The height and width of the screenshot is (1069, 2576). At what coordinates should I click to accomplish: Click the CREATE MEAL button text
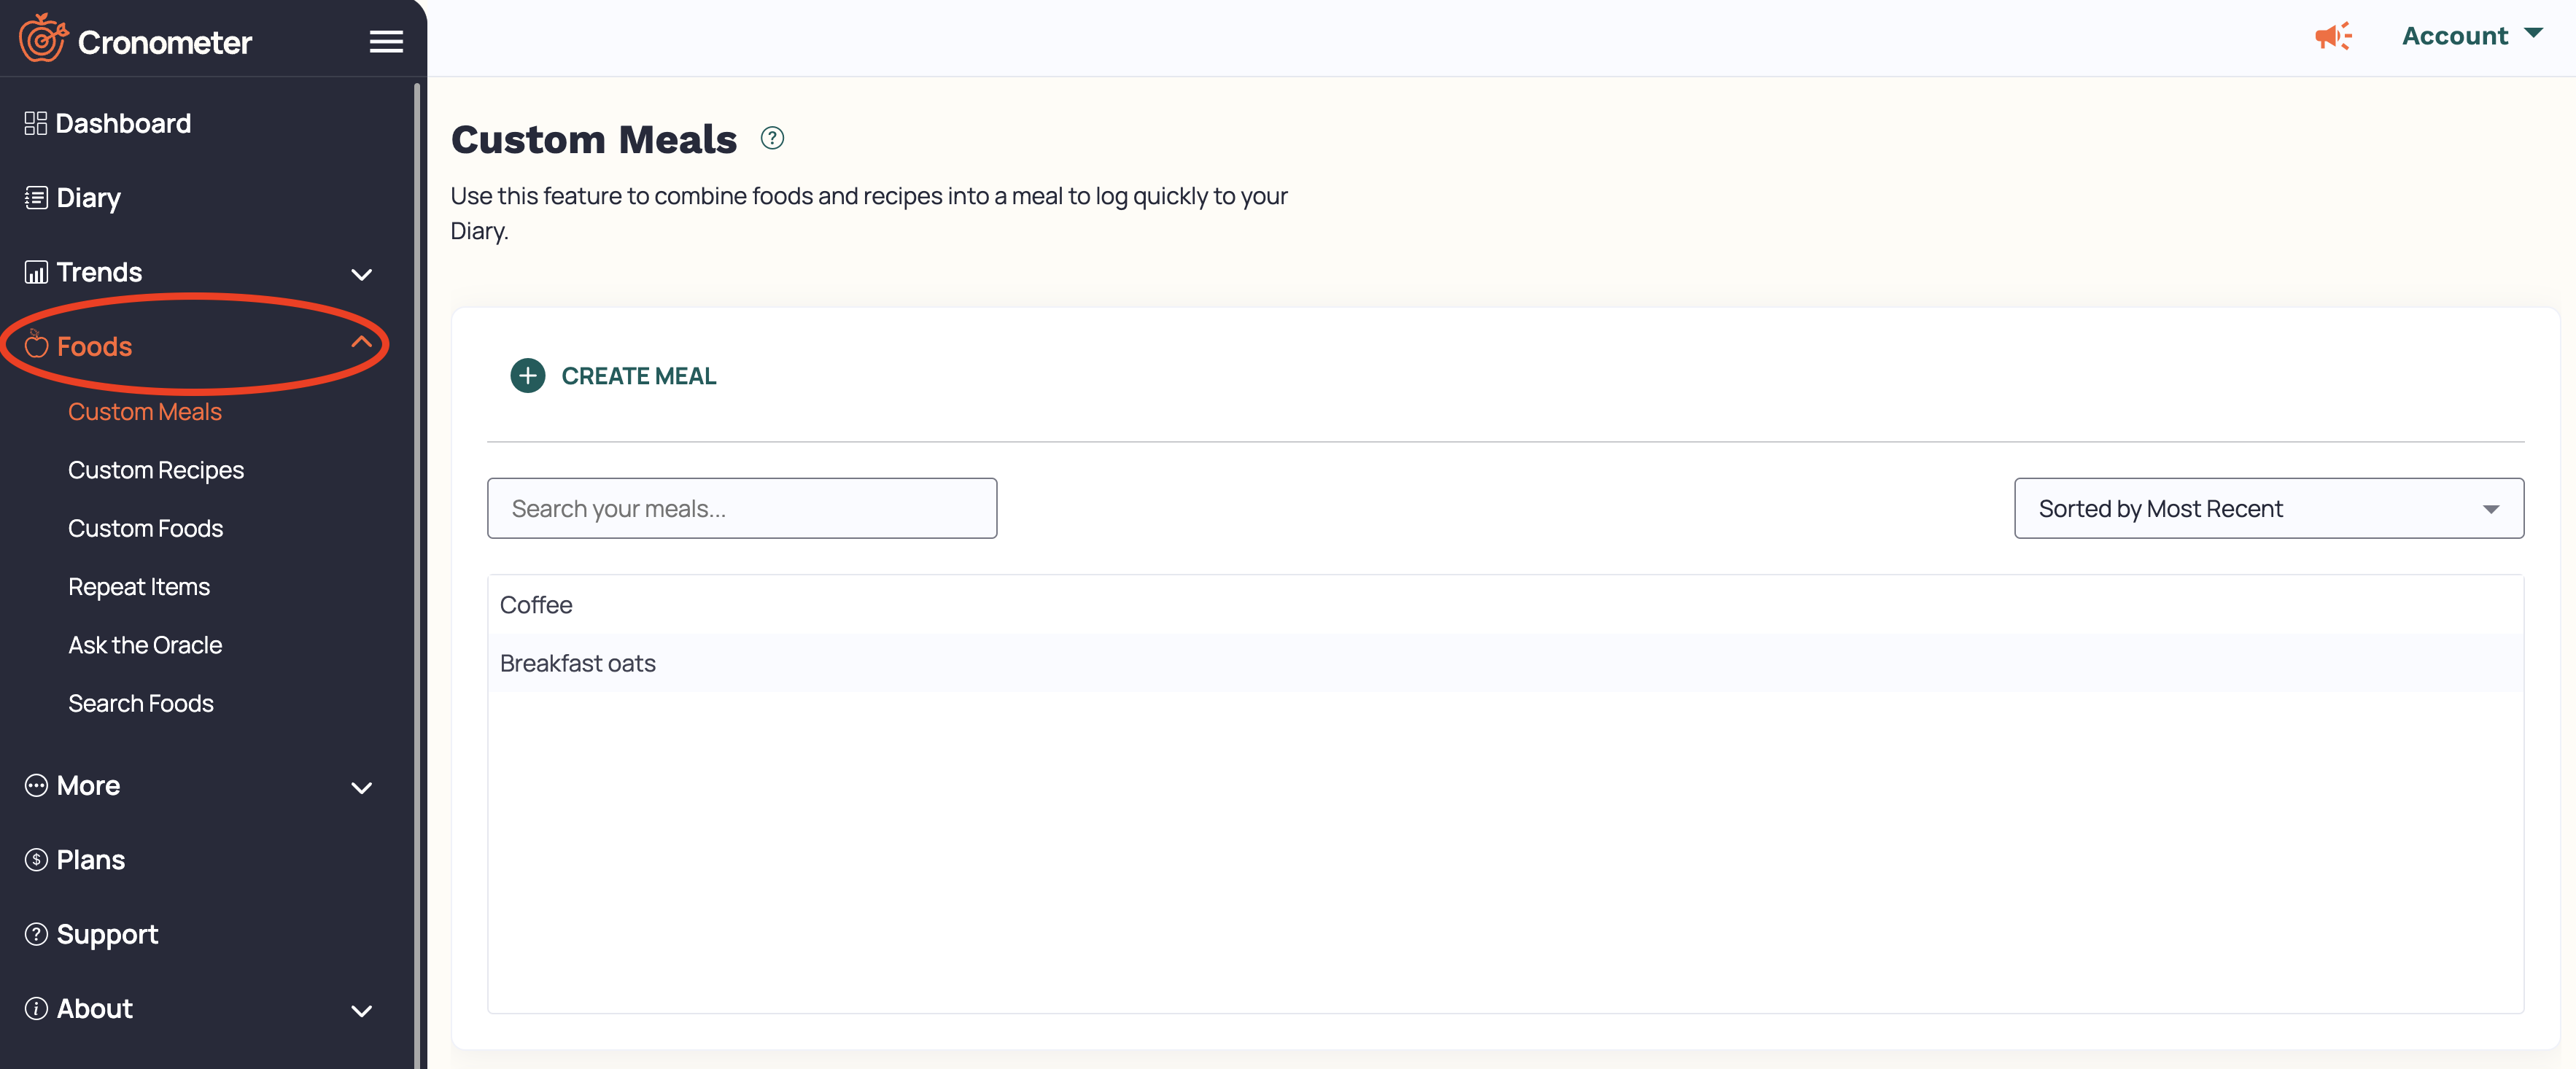point(639,376)
